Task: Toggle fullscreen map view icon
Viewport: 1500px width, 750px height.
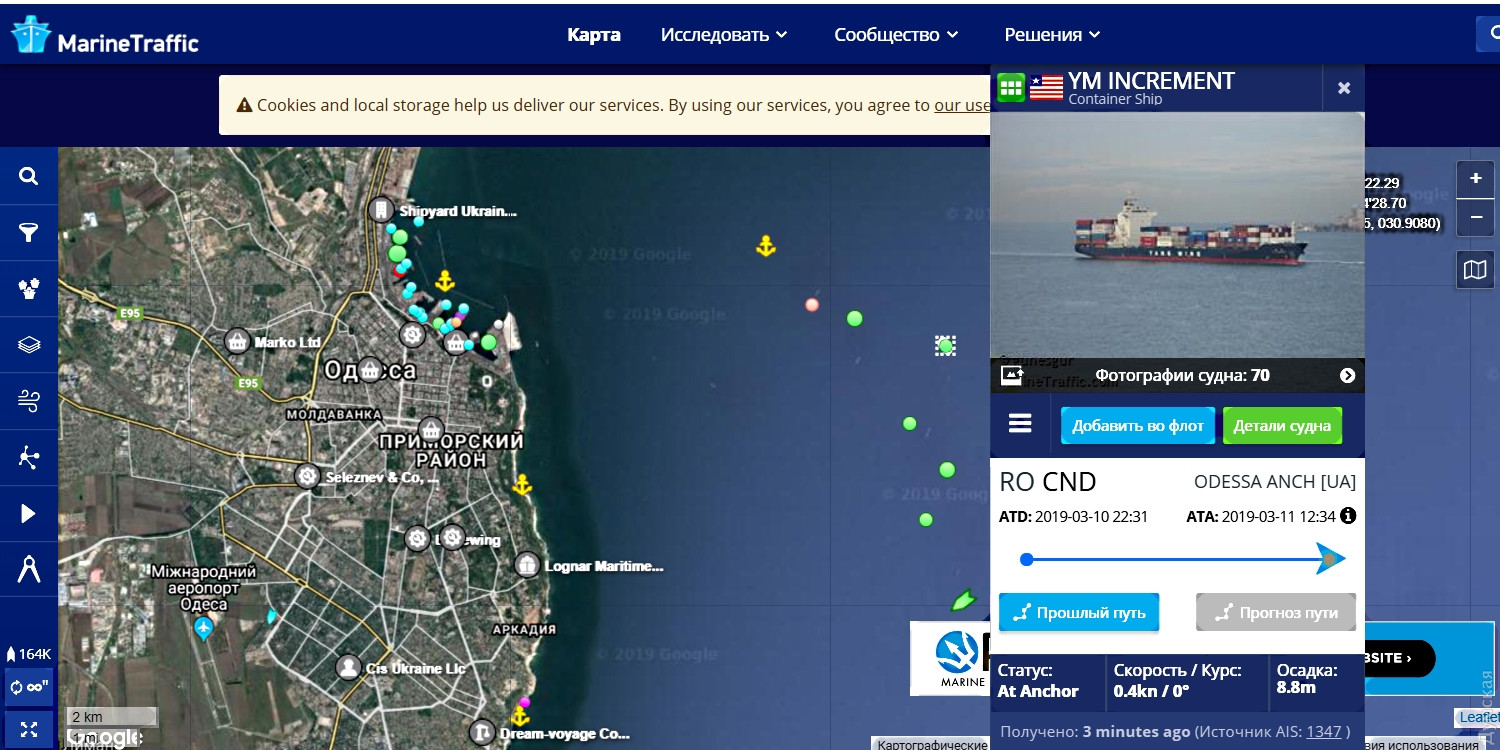Action: (x=28, y=729)
